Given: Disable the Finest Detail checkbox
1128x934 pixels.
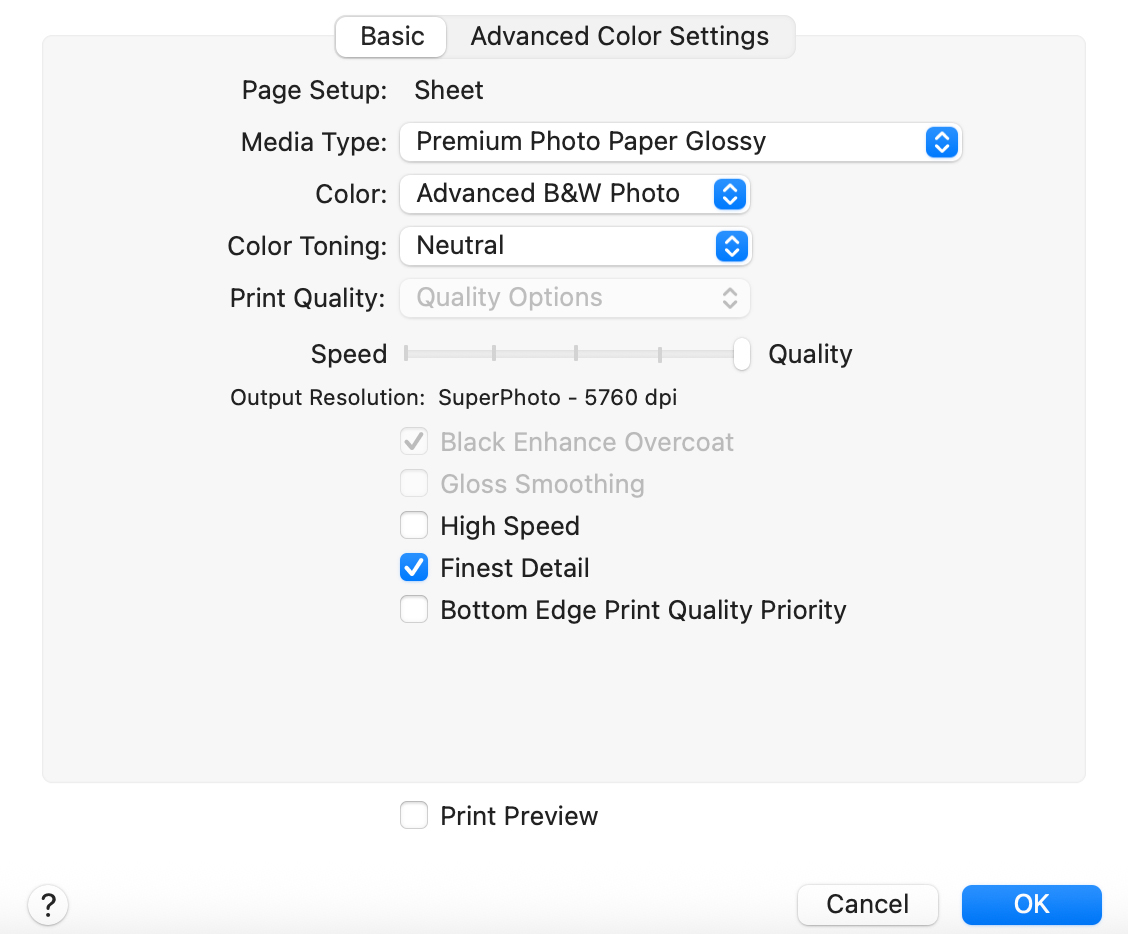Looking at the screenshot, I should [x=414, y=567].
